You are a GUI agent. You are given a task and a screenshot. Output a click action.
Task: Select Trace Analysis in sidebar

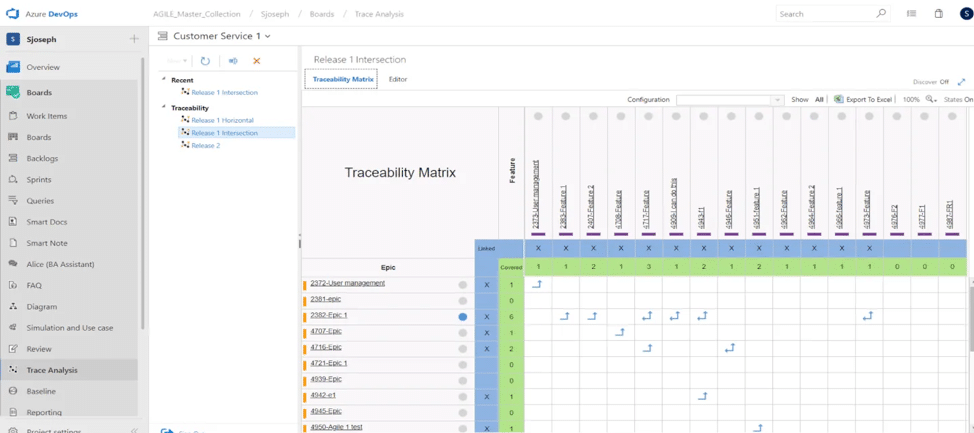[52, 370]
